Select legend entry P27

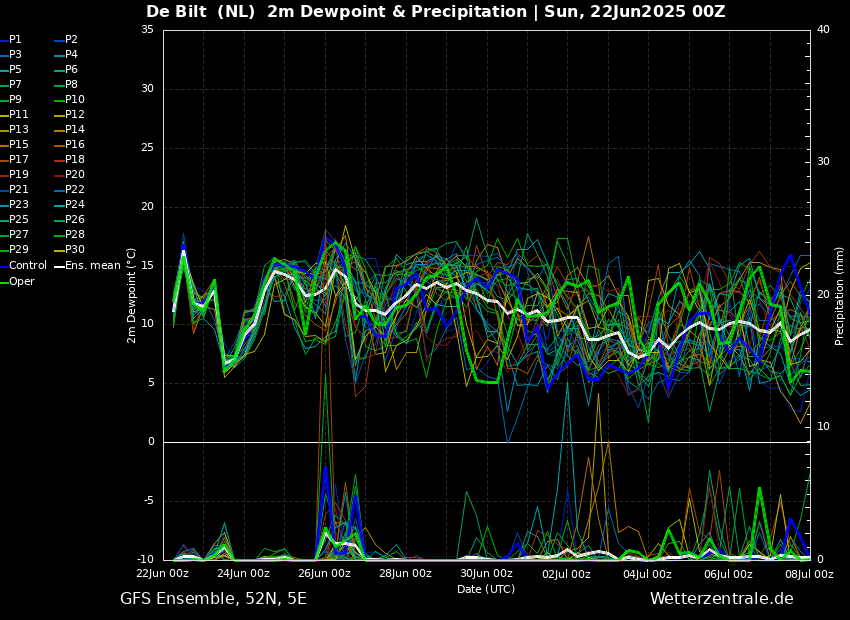[x=14, y=235]
